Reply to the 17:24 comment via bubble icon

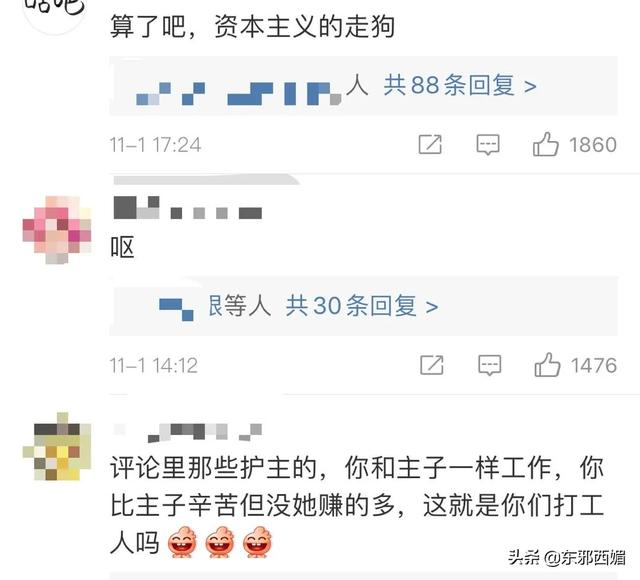pos(488,144)
